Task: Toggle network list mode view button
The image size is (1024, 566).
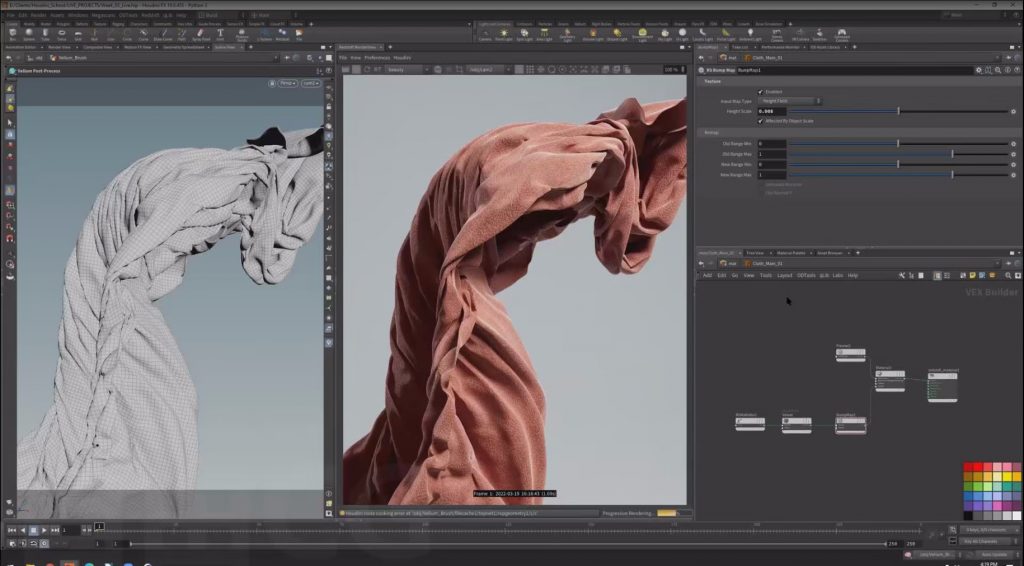Action: [x=947, y=275]
